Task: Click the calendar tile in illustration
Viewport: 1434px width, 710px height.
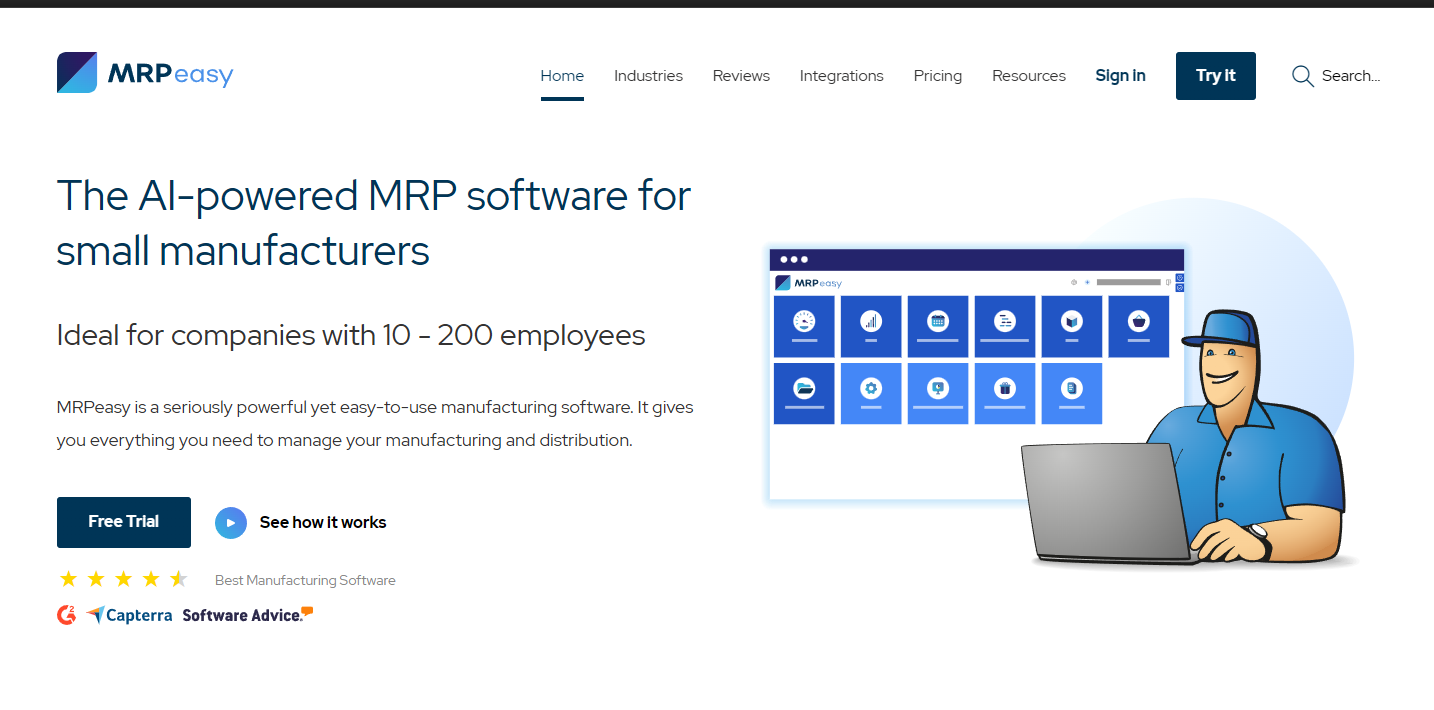Action: 938,326
